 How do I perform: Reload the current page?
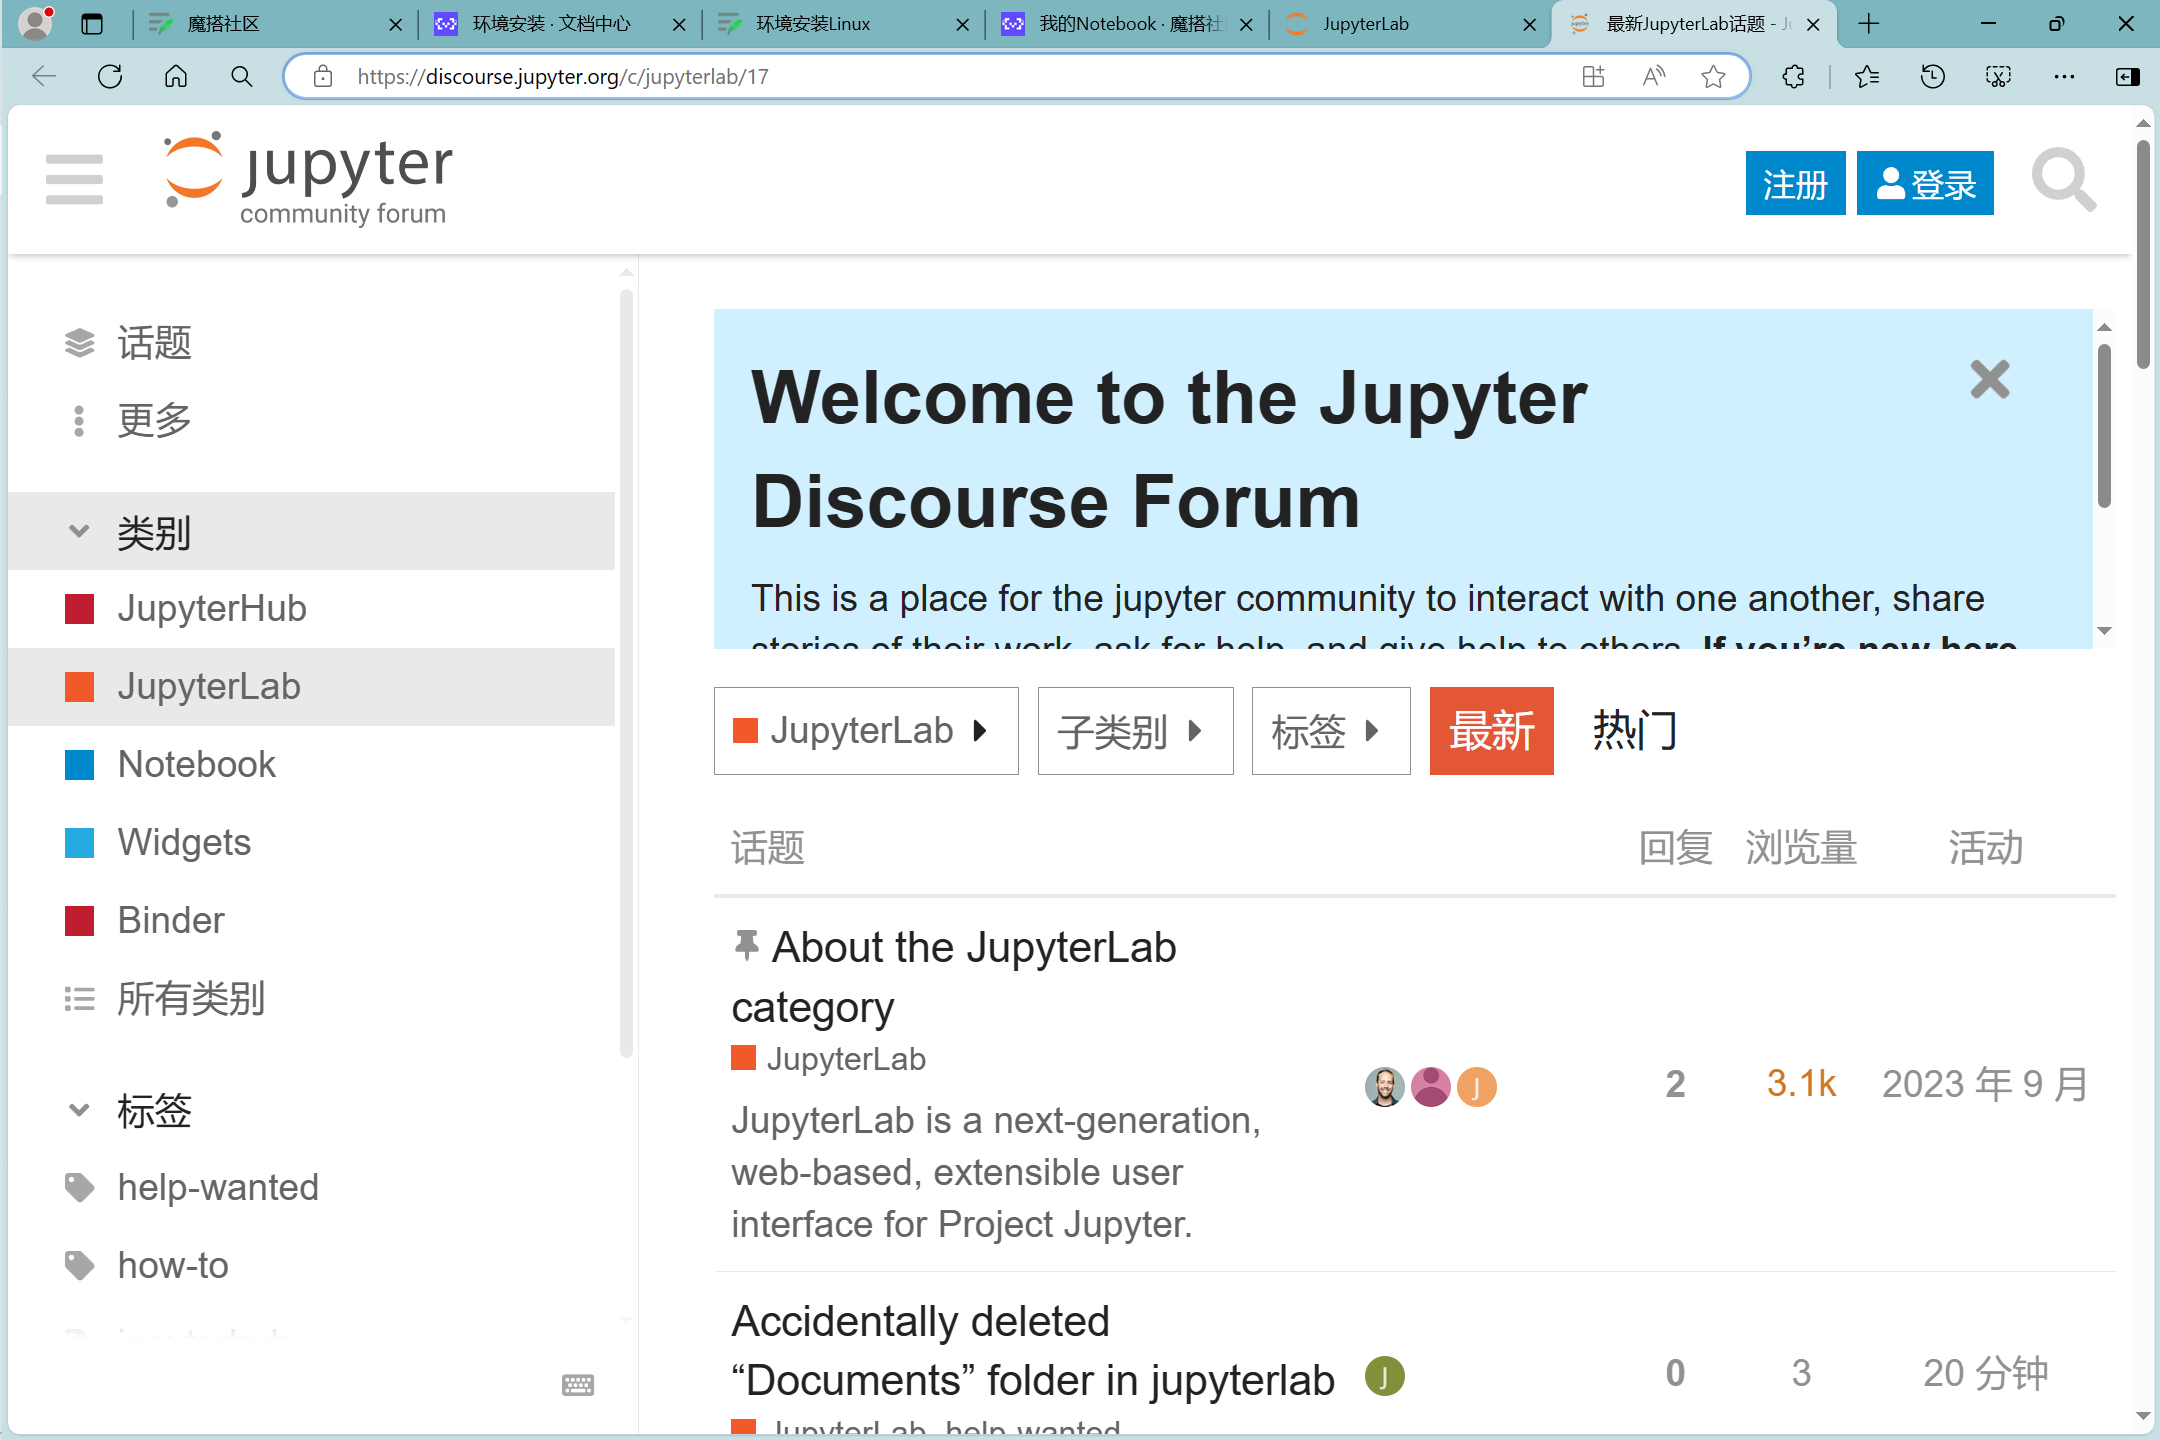point(110,77)
